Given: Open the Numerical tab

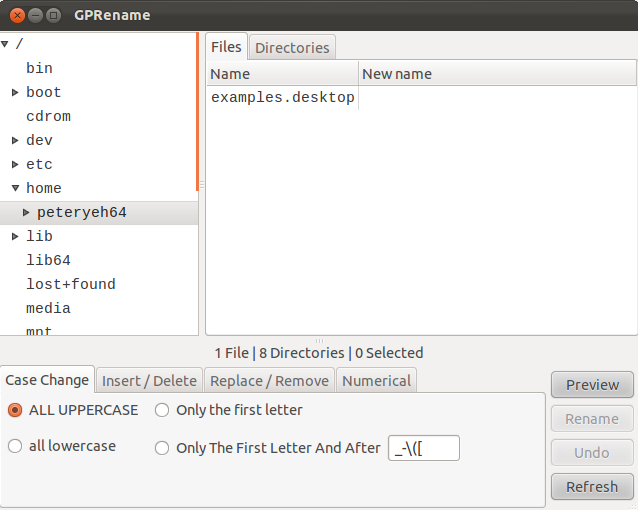Looking at the screenshot, I should [376, 381].
